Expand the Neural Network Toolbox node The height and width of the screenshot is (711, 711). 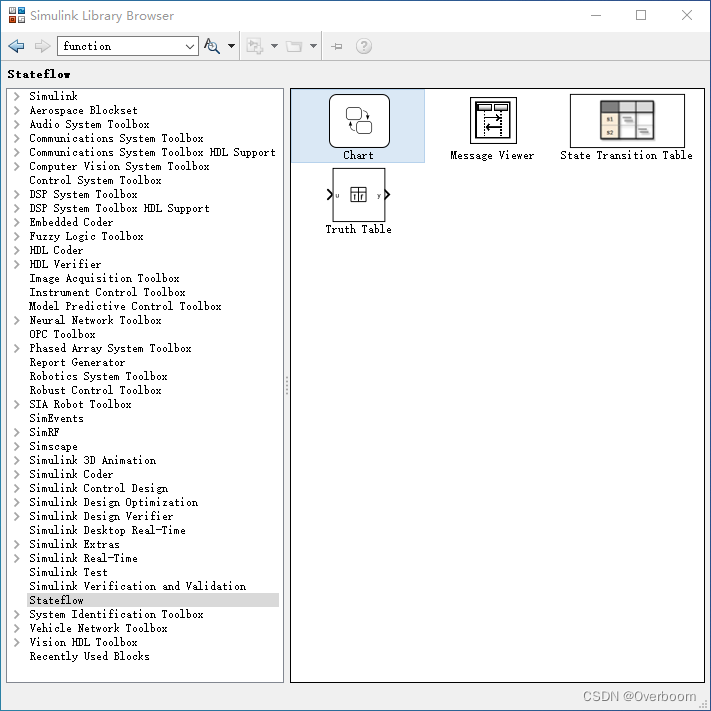(x=17, y=321)
